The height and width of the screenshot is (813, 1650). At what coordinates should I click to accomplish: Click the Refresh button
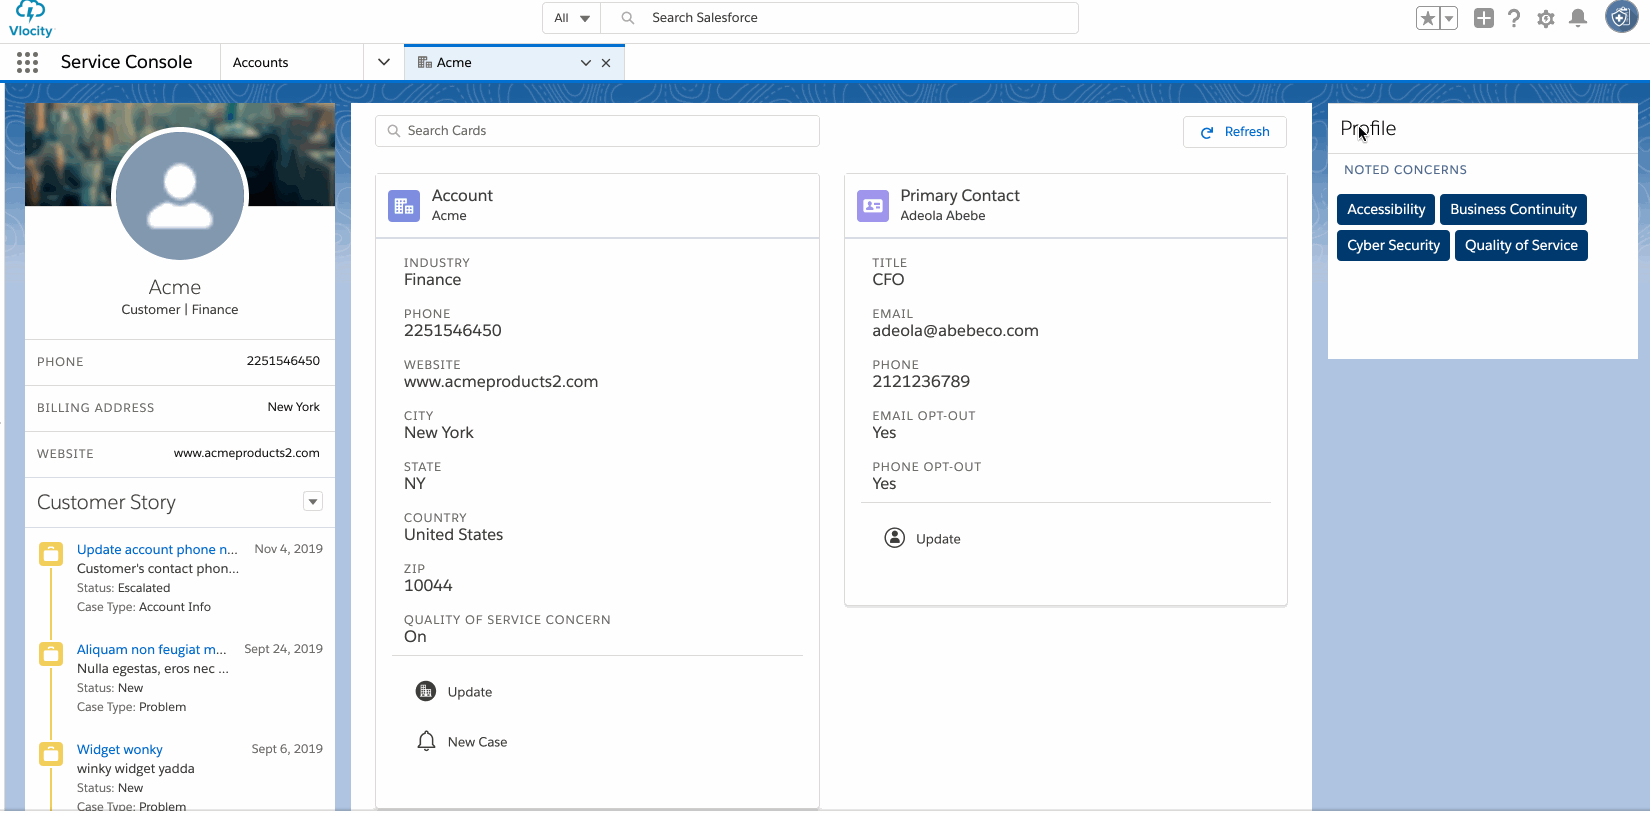1235,132
